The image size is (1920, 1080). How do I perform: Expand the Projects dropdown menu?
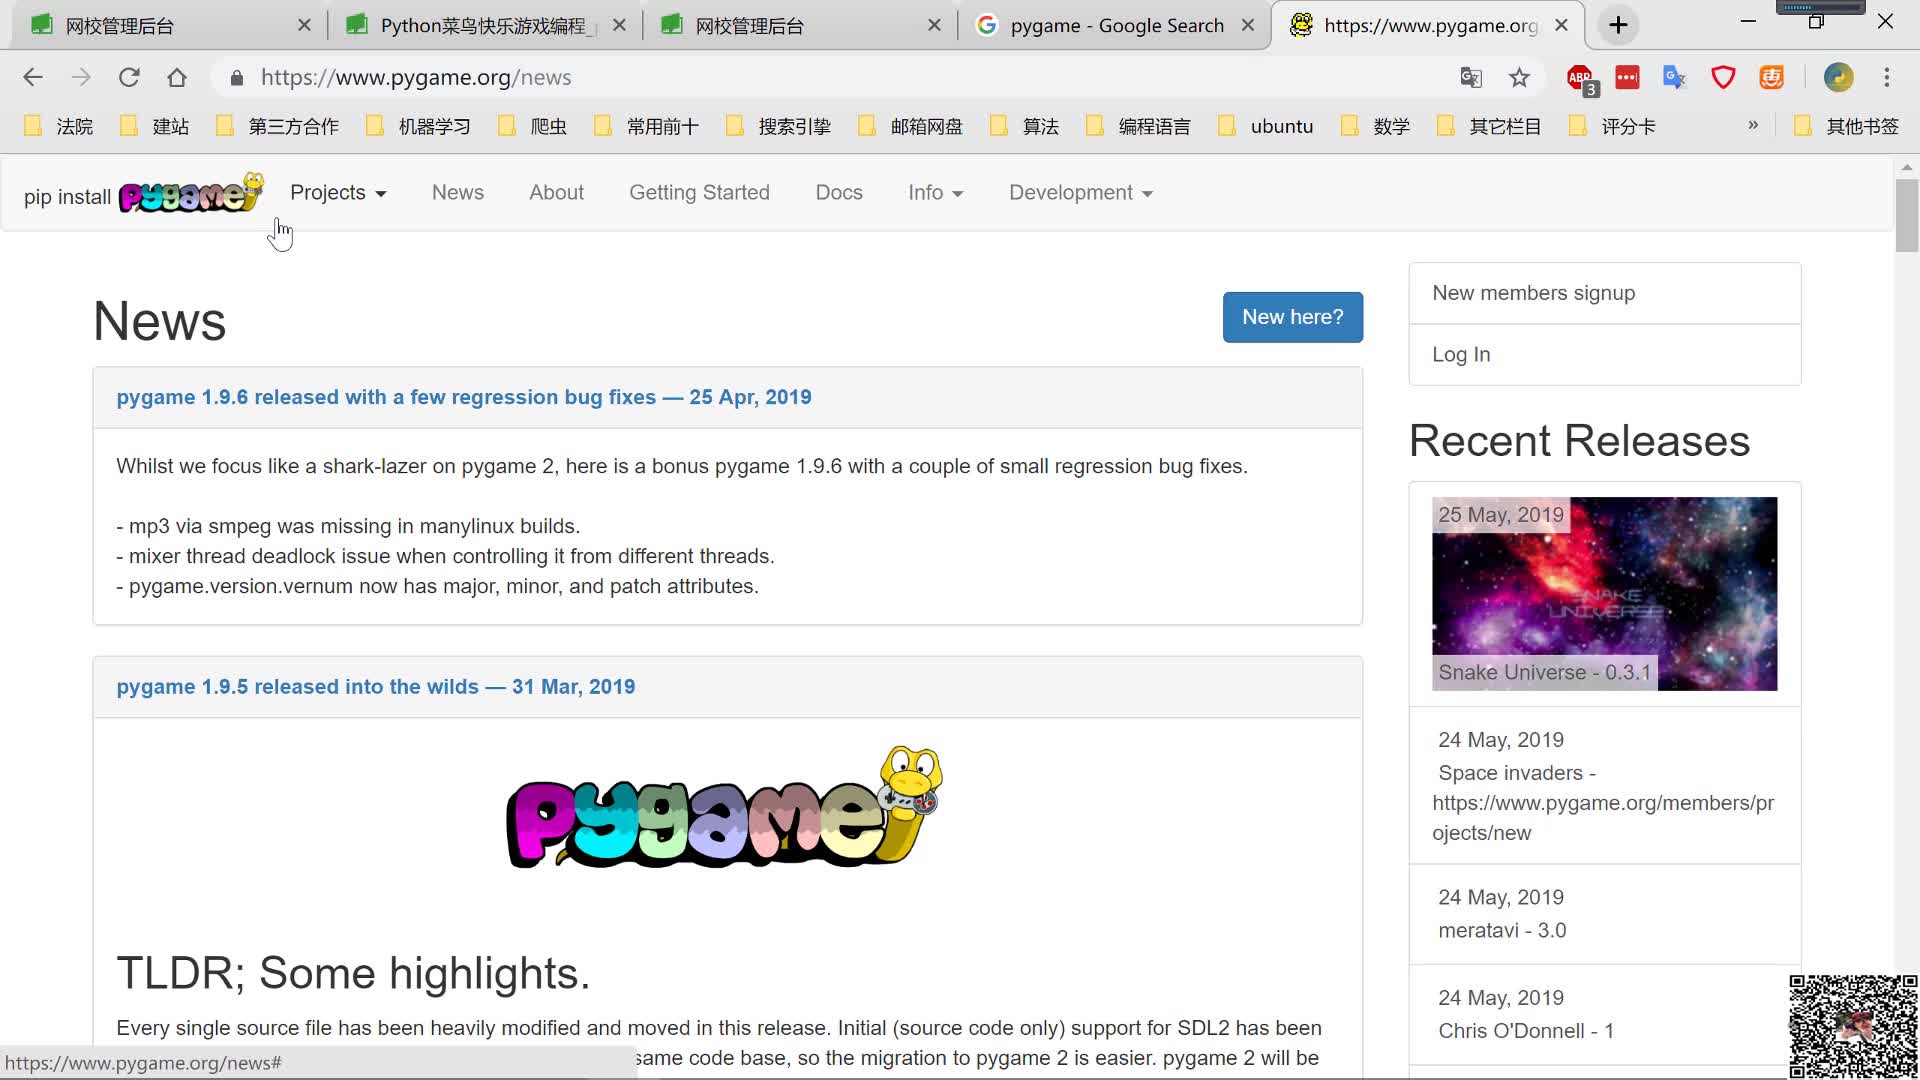[x=336, y=193]
